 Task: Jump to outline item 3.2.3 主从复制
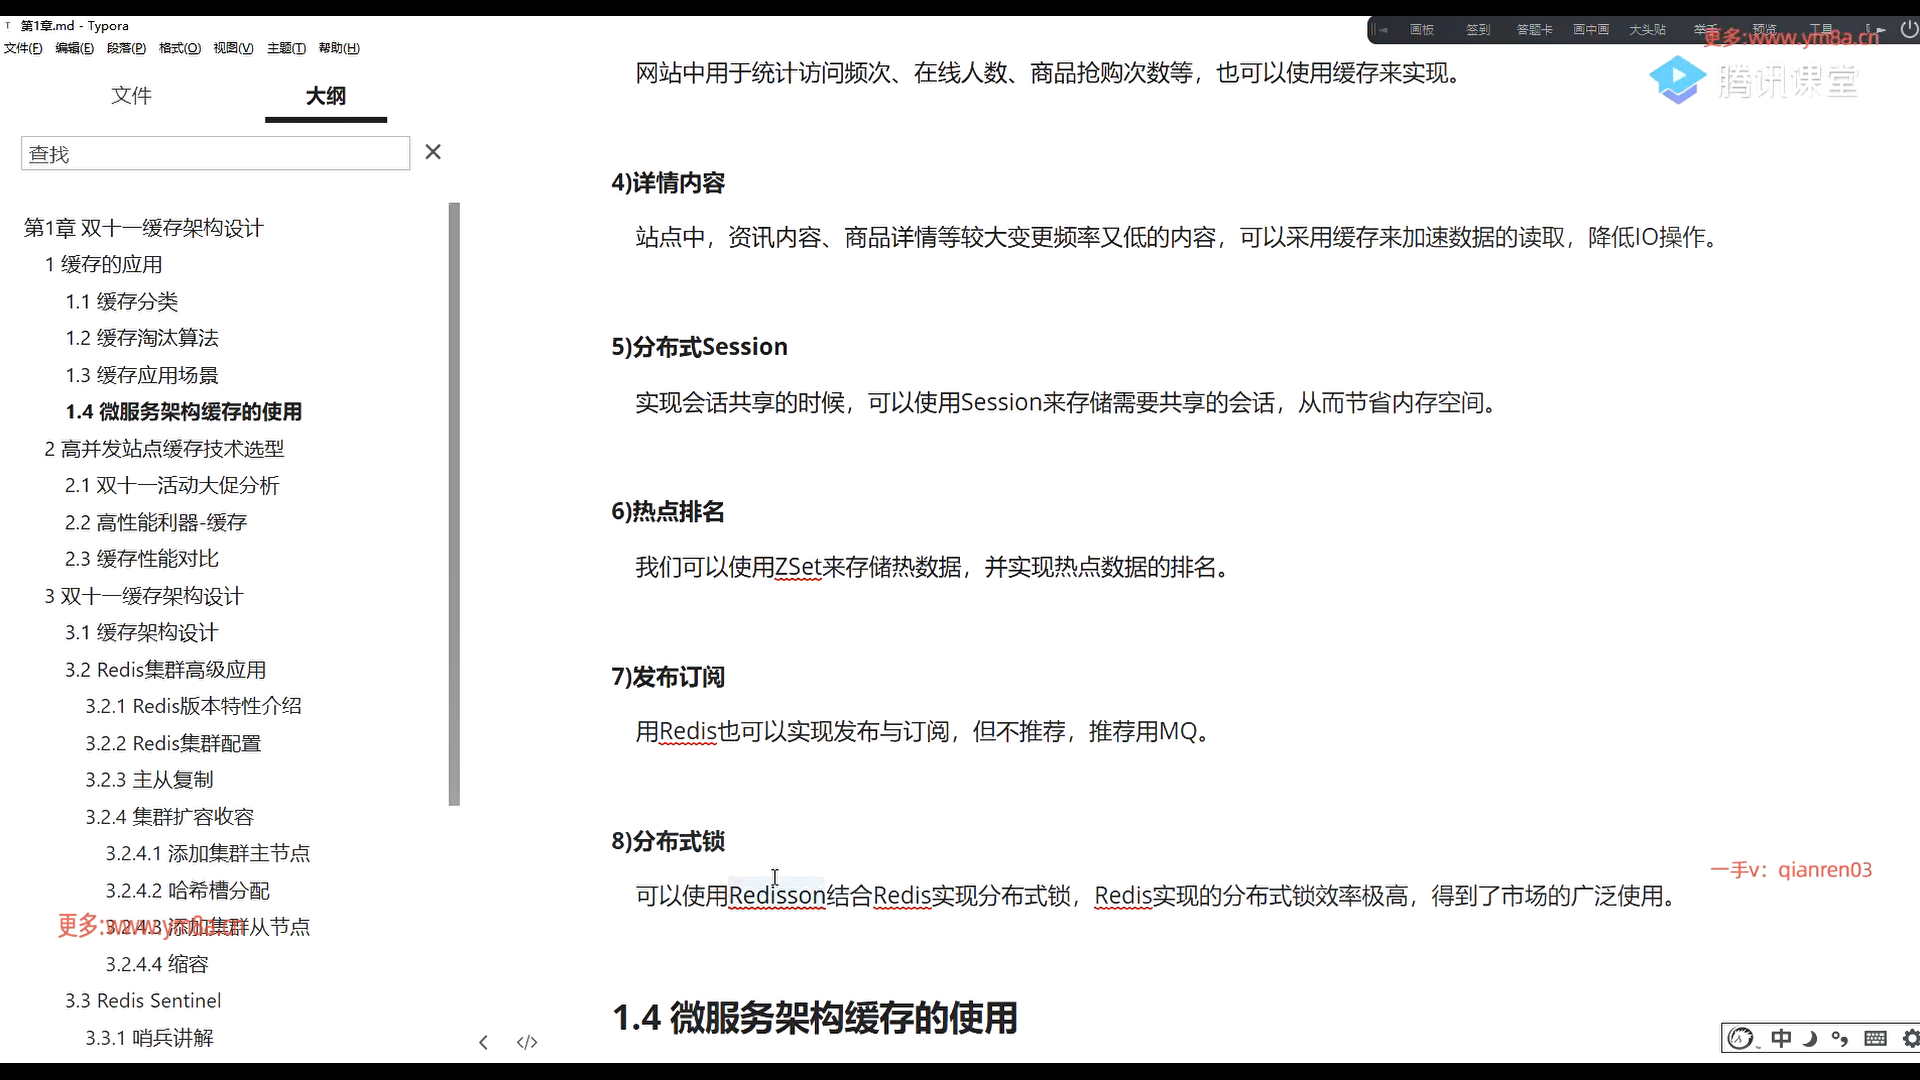point(149,779)
